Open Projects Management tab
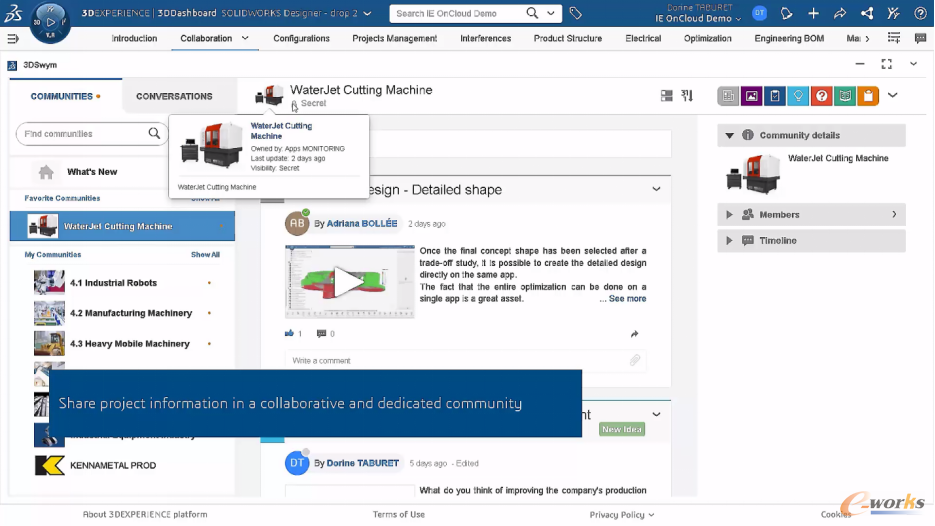935x526 pixels. tap(394, 38)
